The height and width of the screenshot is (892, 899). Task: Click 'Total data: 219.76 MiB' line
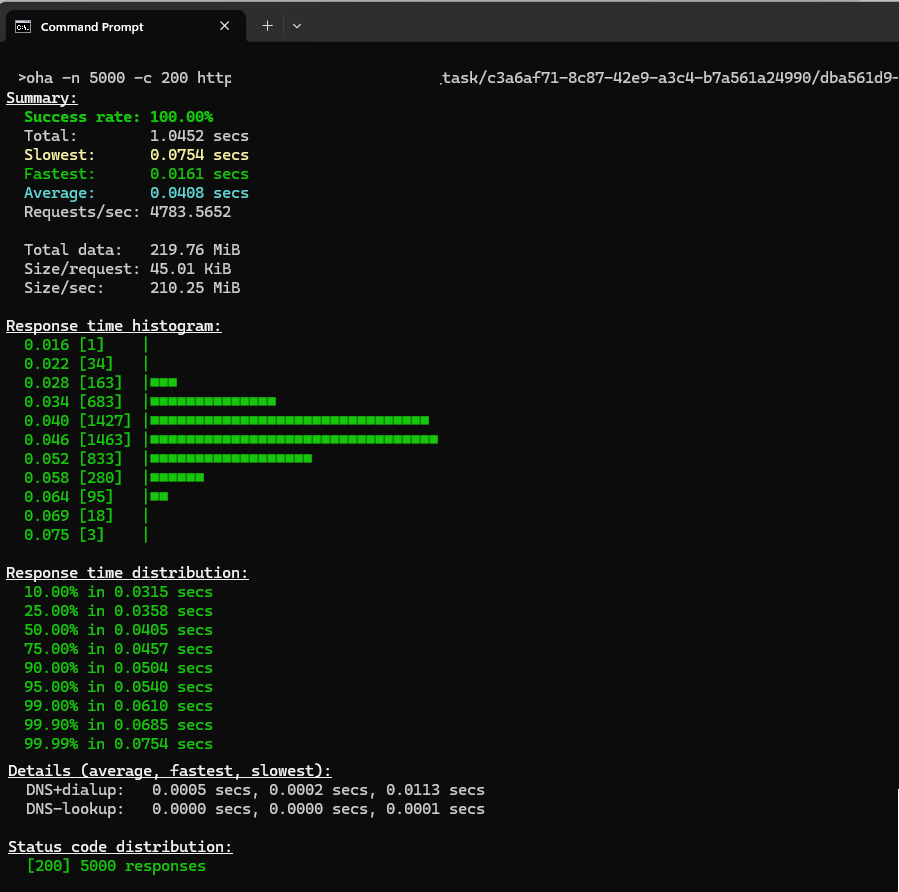tap(132, 250)
